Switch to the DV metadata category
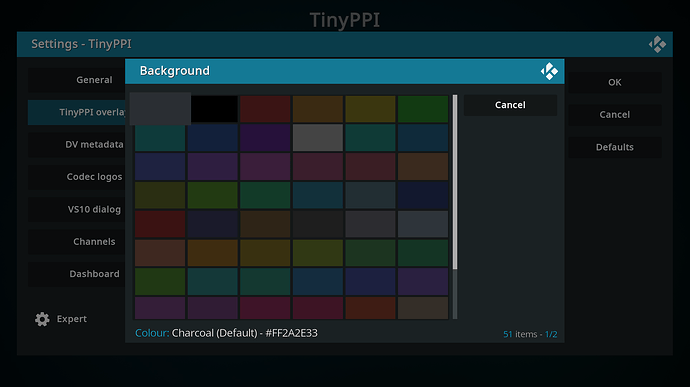Screen dimensions: 690x387 click(x=77, y=144)
